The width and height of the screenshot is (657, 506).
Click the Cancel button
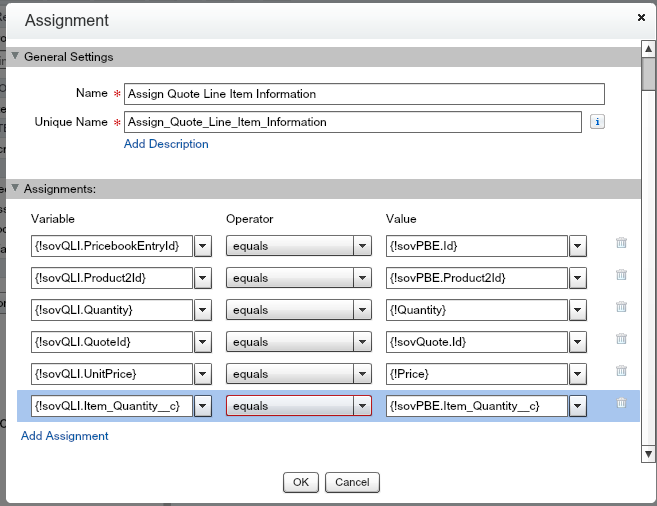coord(352,482)
